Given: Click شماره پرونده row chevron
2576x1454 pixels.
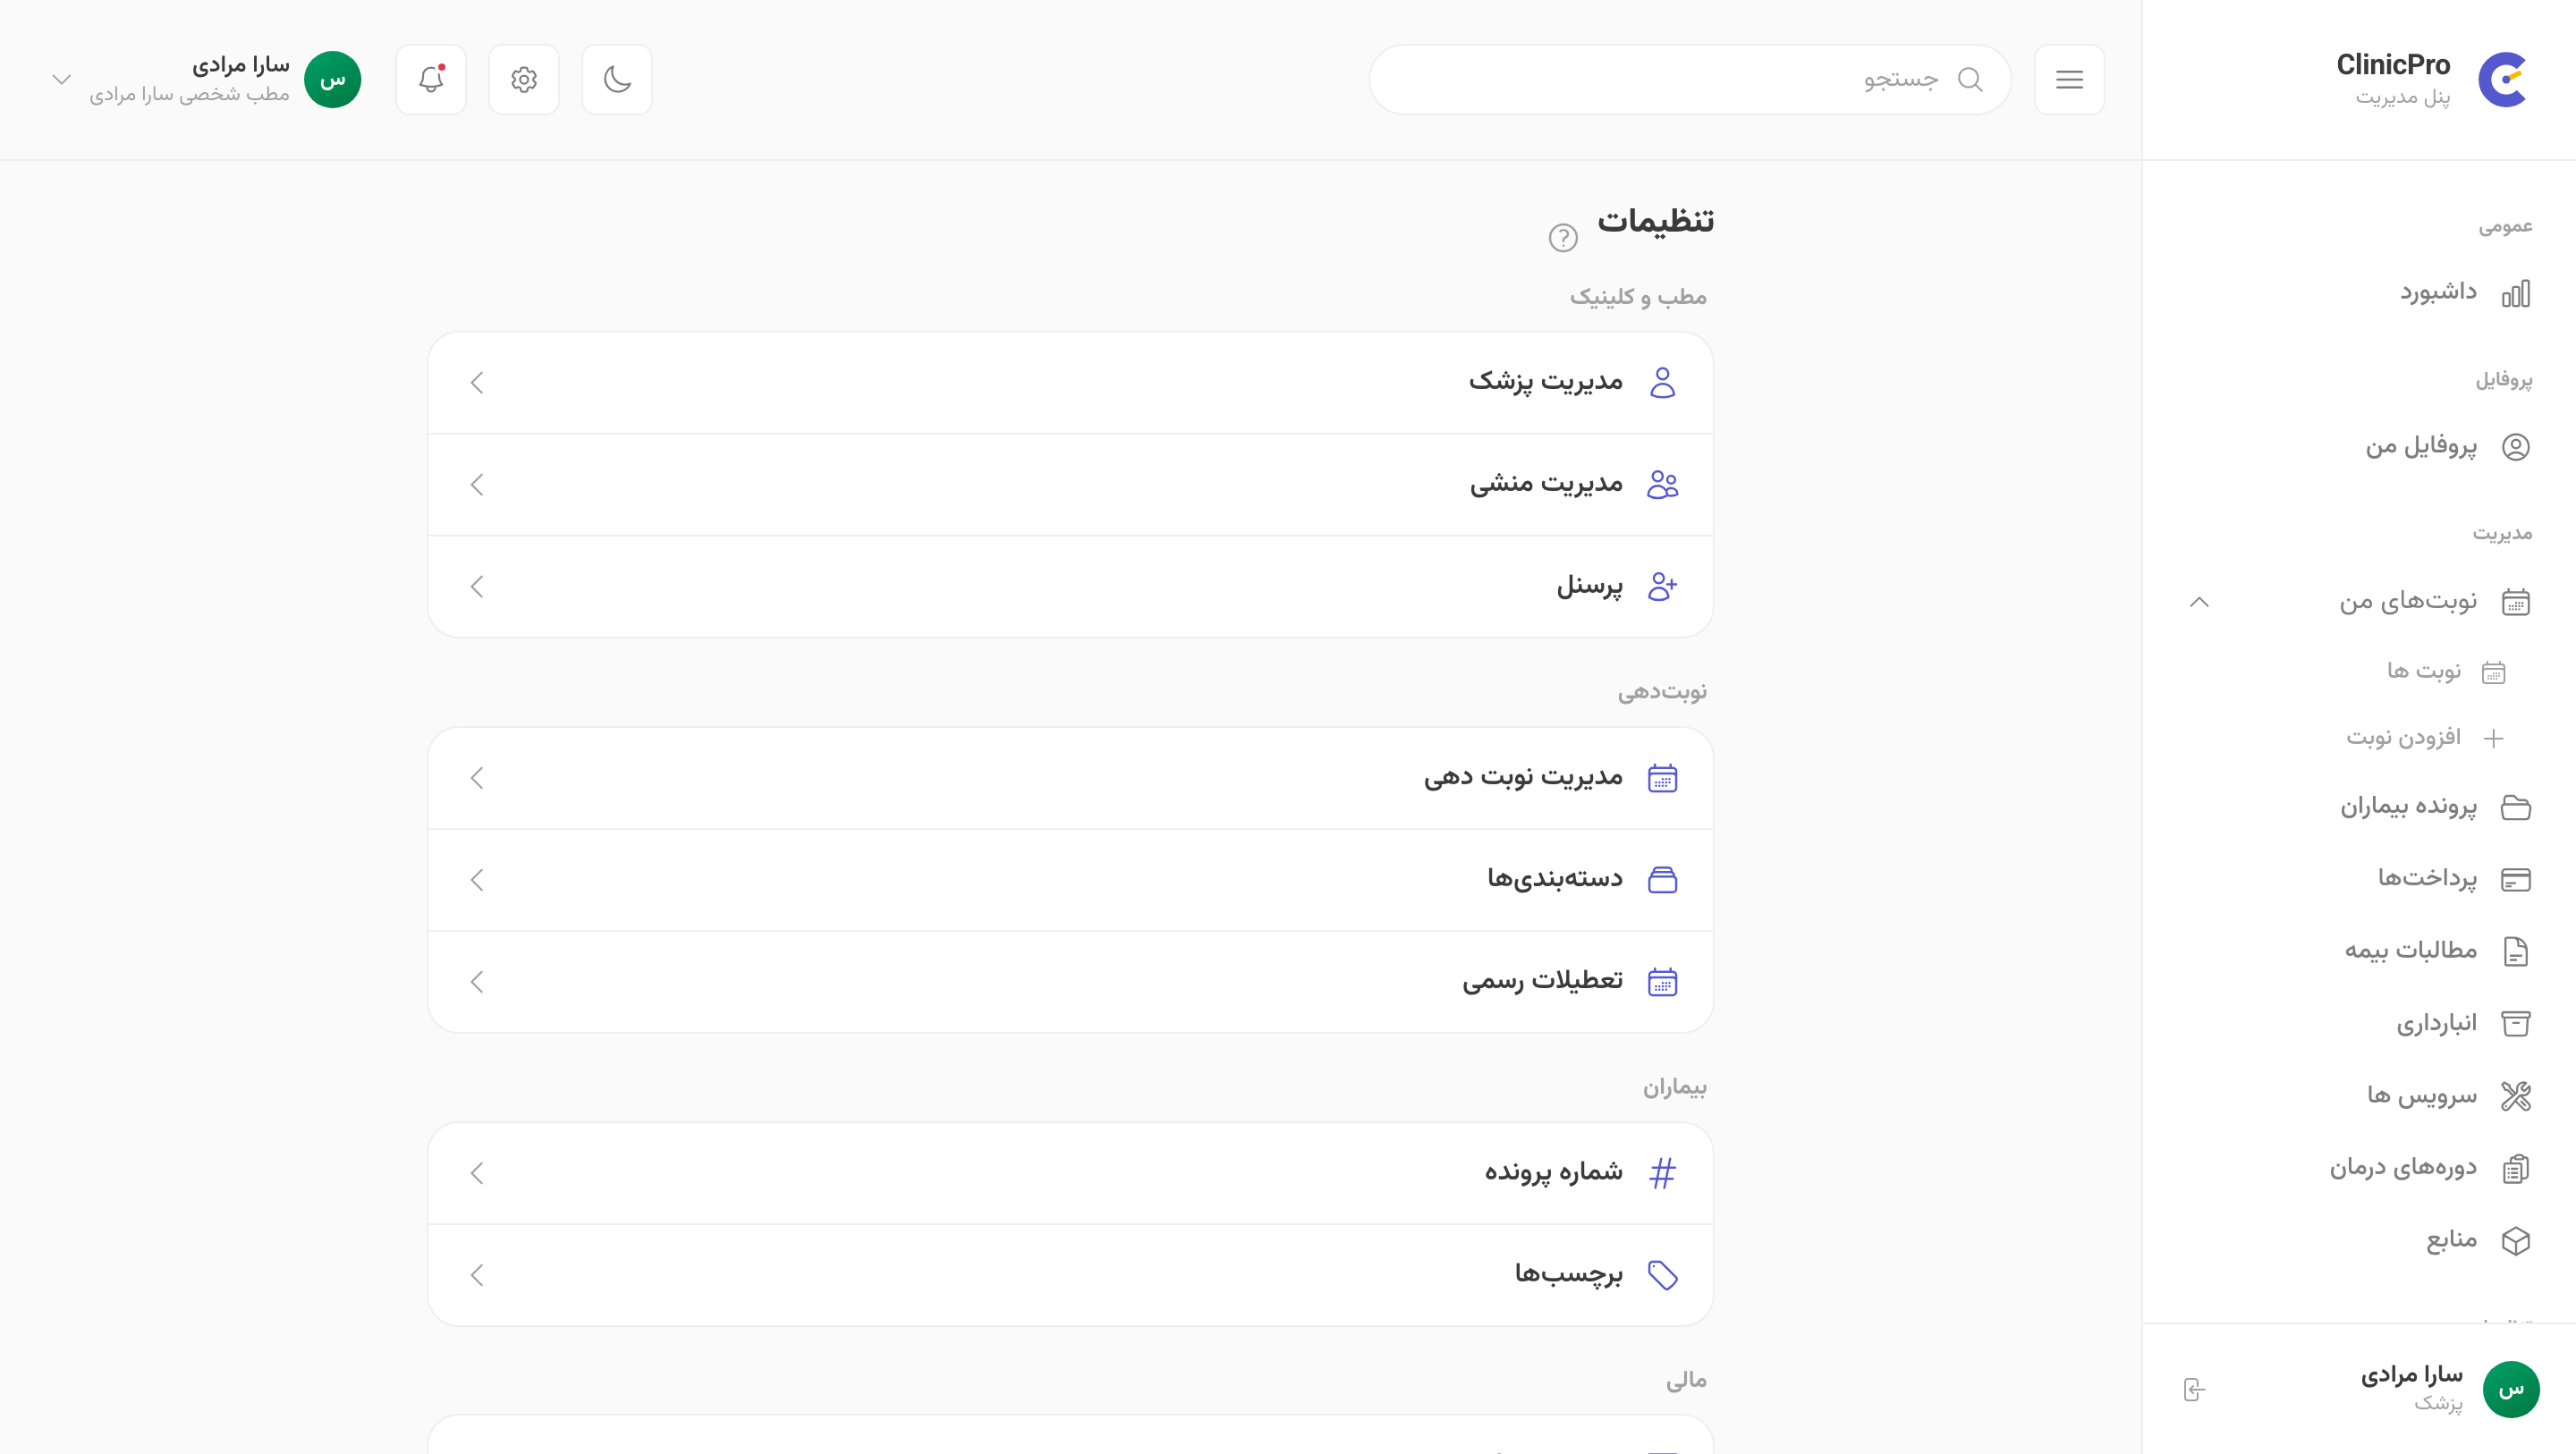Looking at the screenshot, I should [x=477, y=1173].
